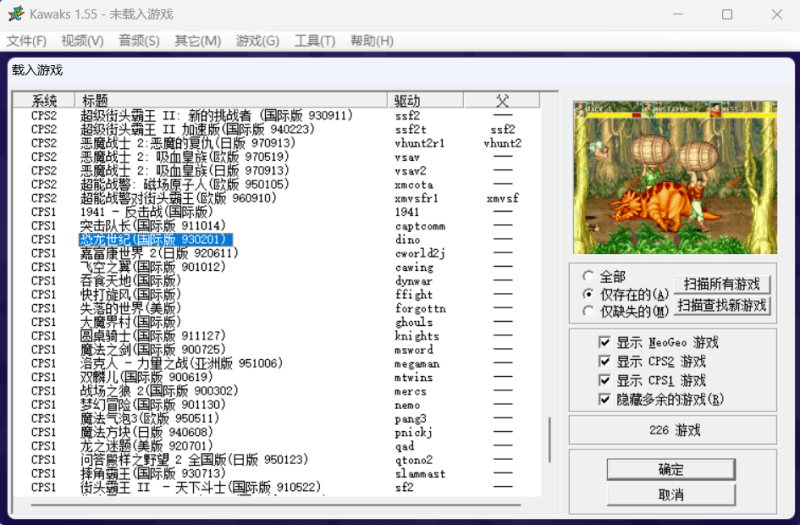Screen dimensions: 800x525
Task: Click the 226 游戏 count field
Action: pos(673,430)
